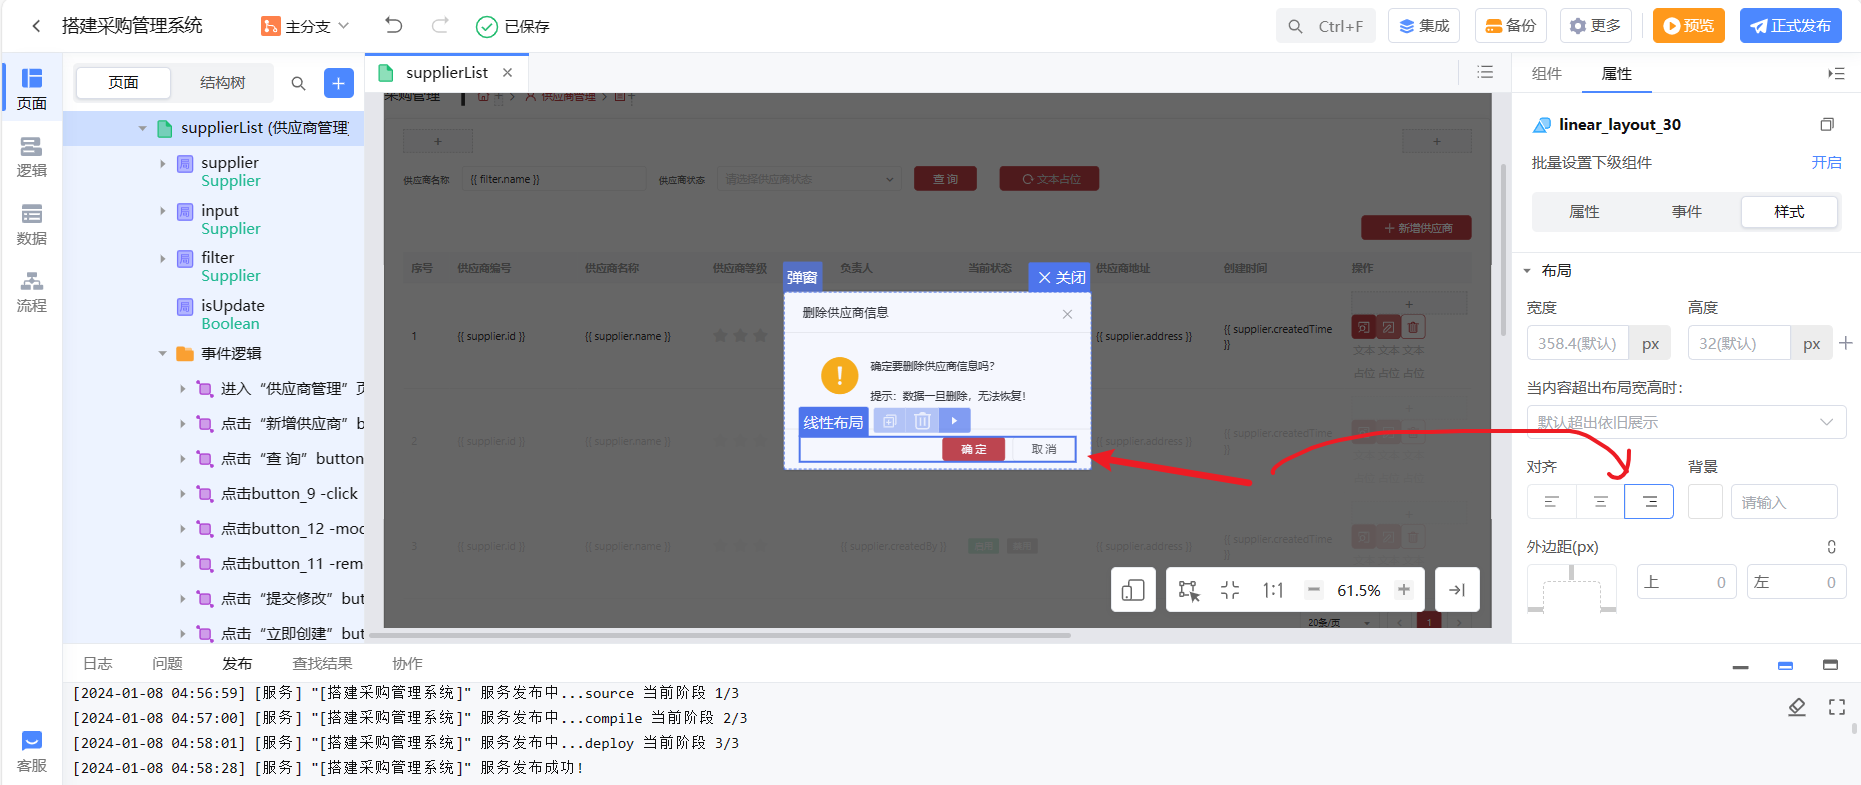Expand the input variable node
Image resolution: width=1861 pixels, height=785 pixels.
(163, 211)
